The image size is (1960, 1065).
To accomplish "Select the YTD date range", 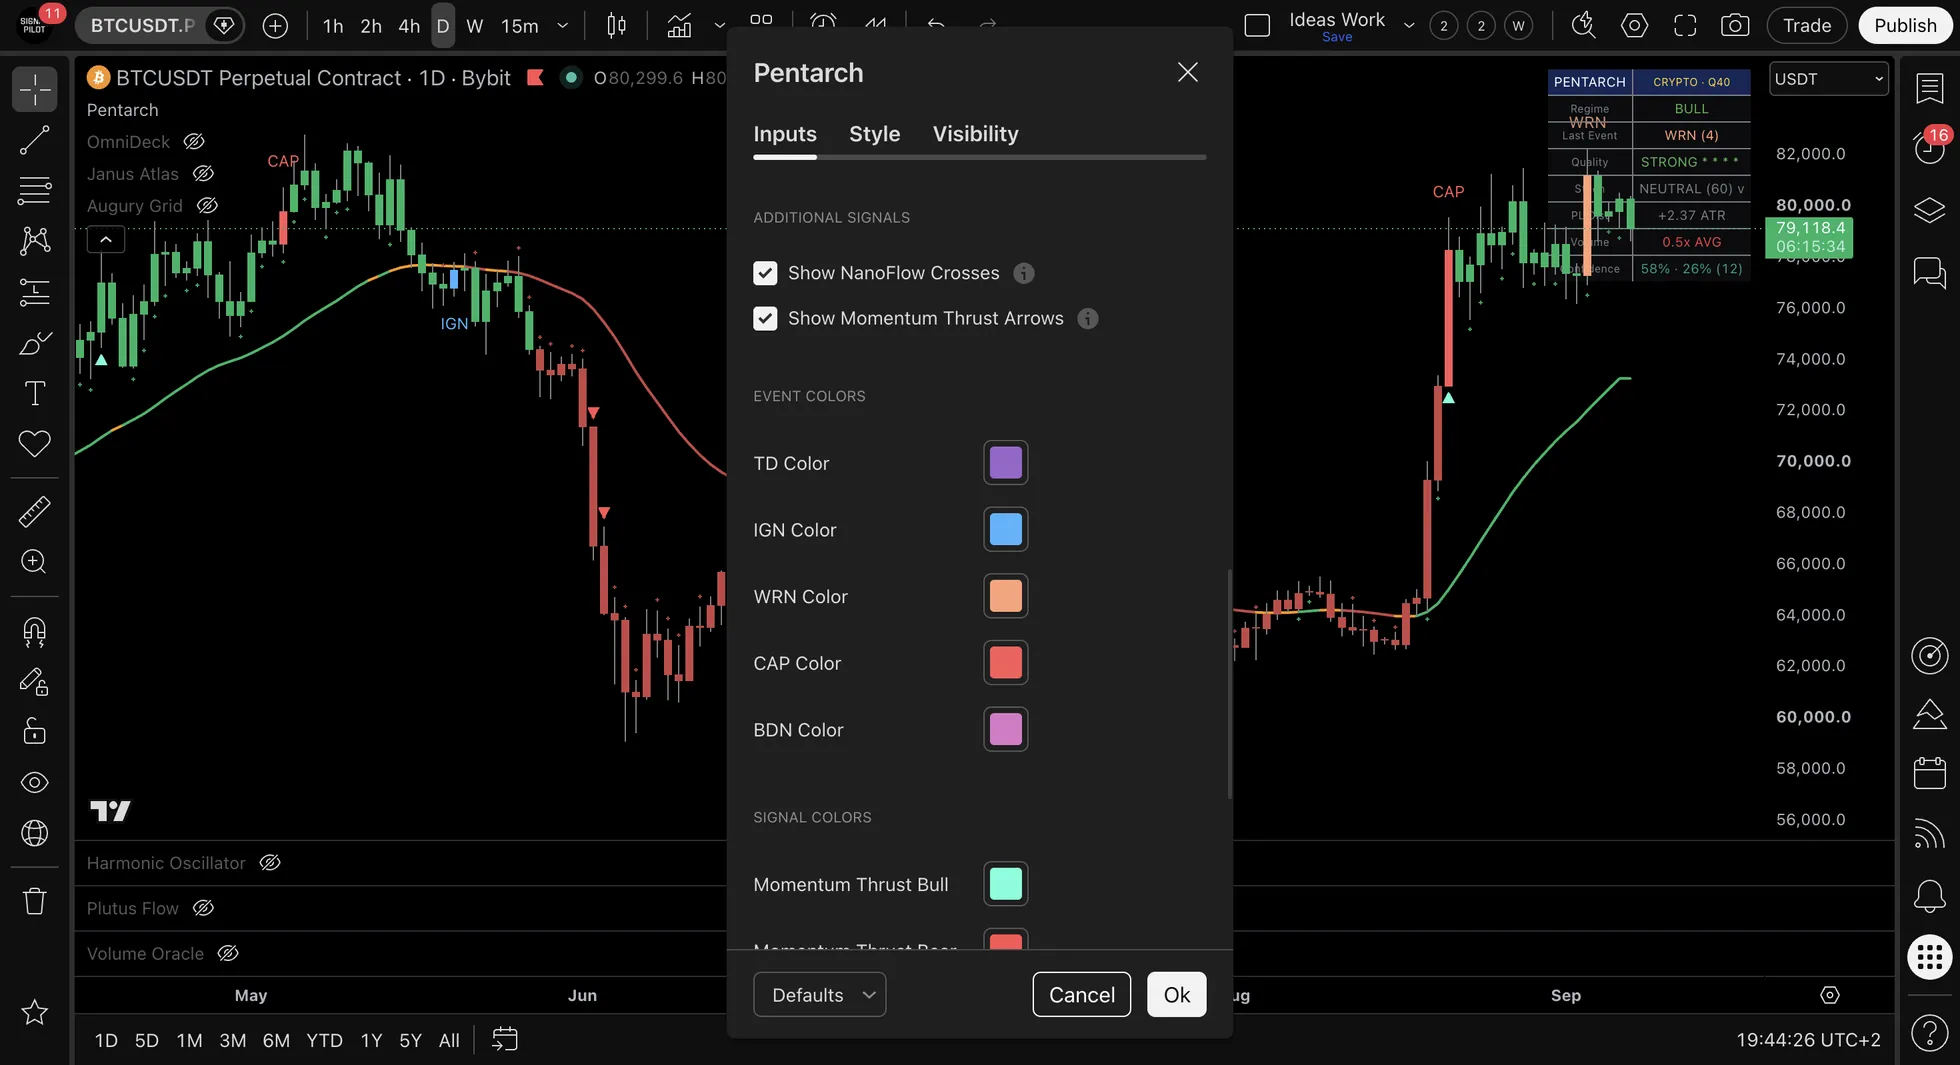I will pyautogui.click(x=324, y=1040).
